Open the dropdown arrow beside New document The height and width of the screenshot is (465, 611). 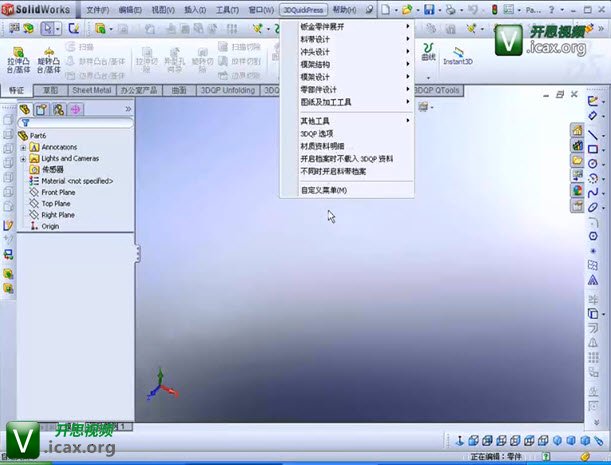(x=396, y=10)
